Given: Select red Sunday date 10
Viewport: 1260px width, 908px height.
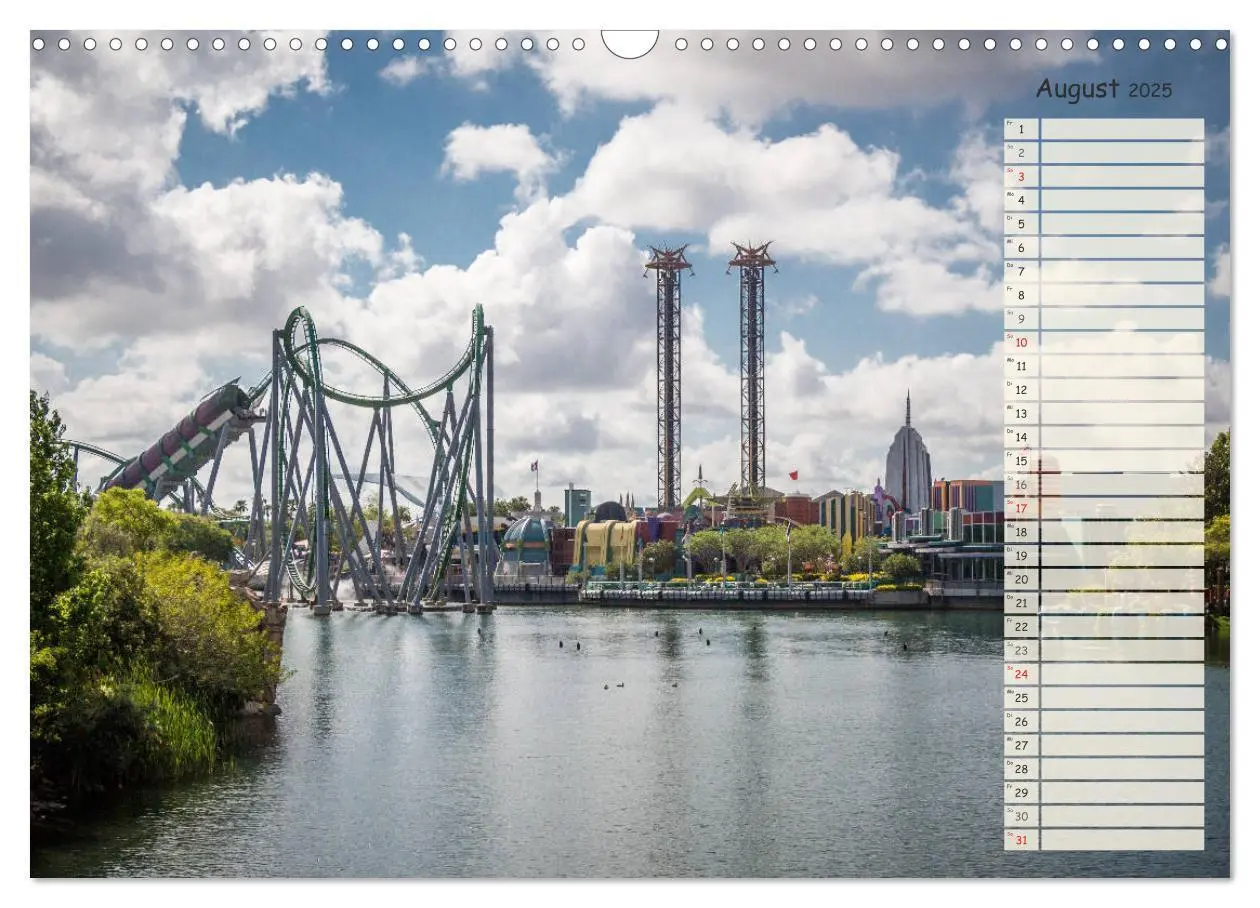Looking at the screenshot, I should [1021, 342].
